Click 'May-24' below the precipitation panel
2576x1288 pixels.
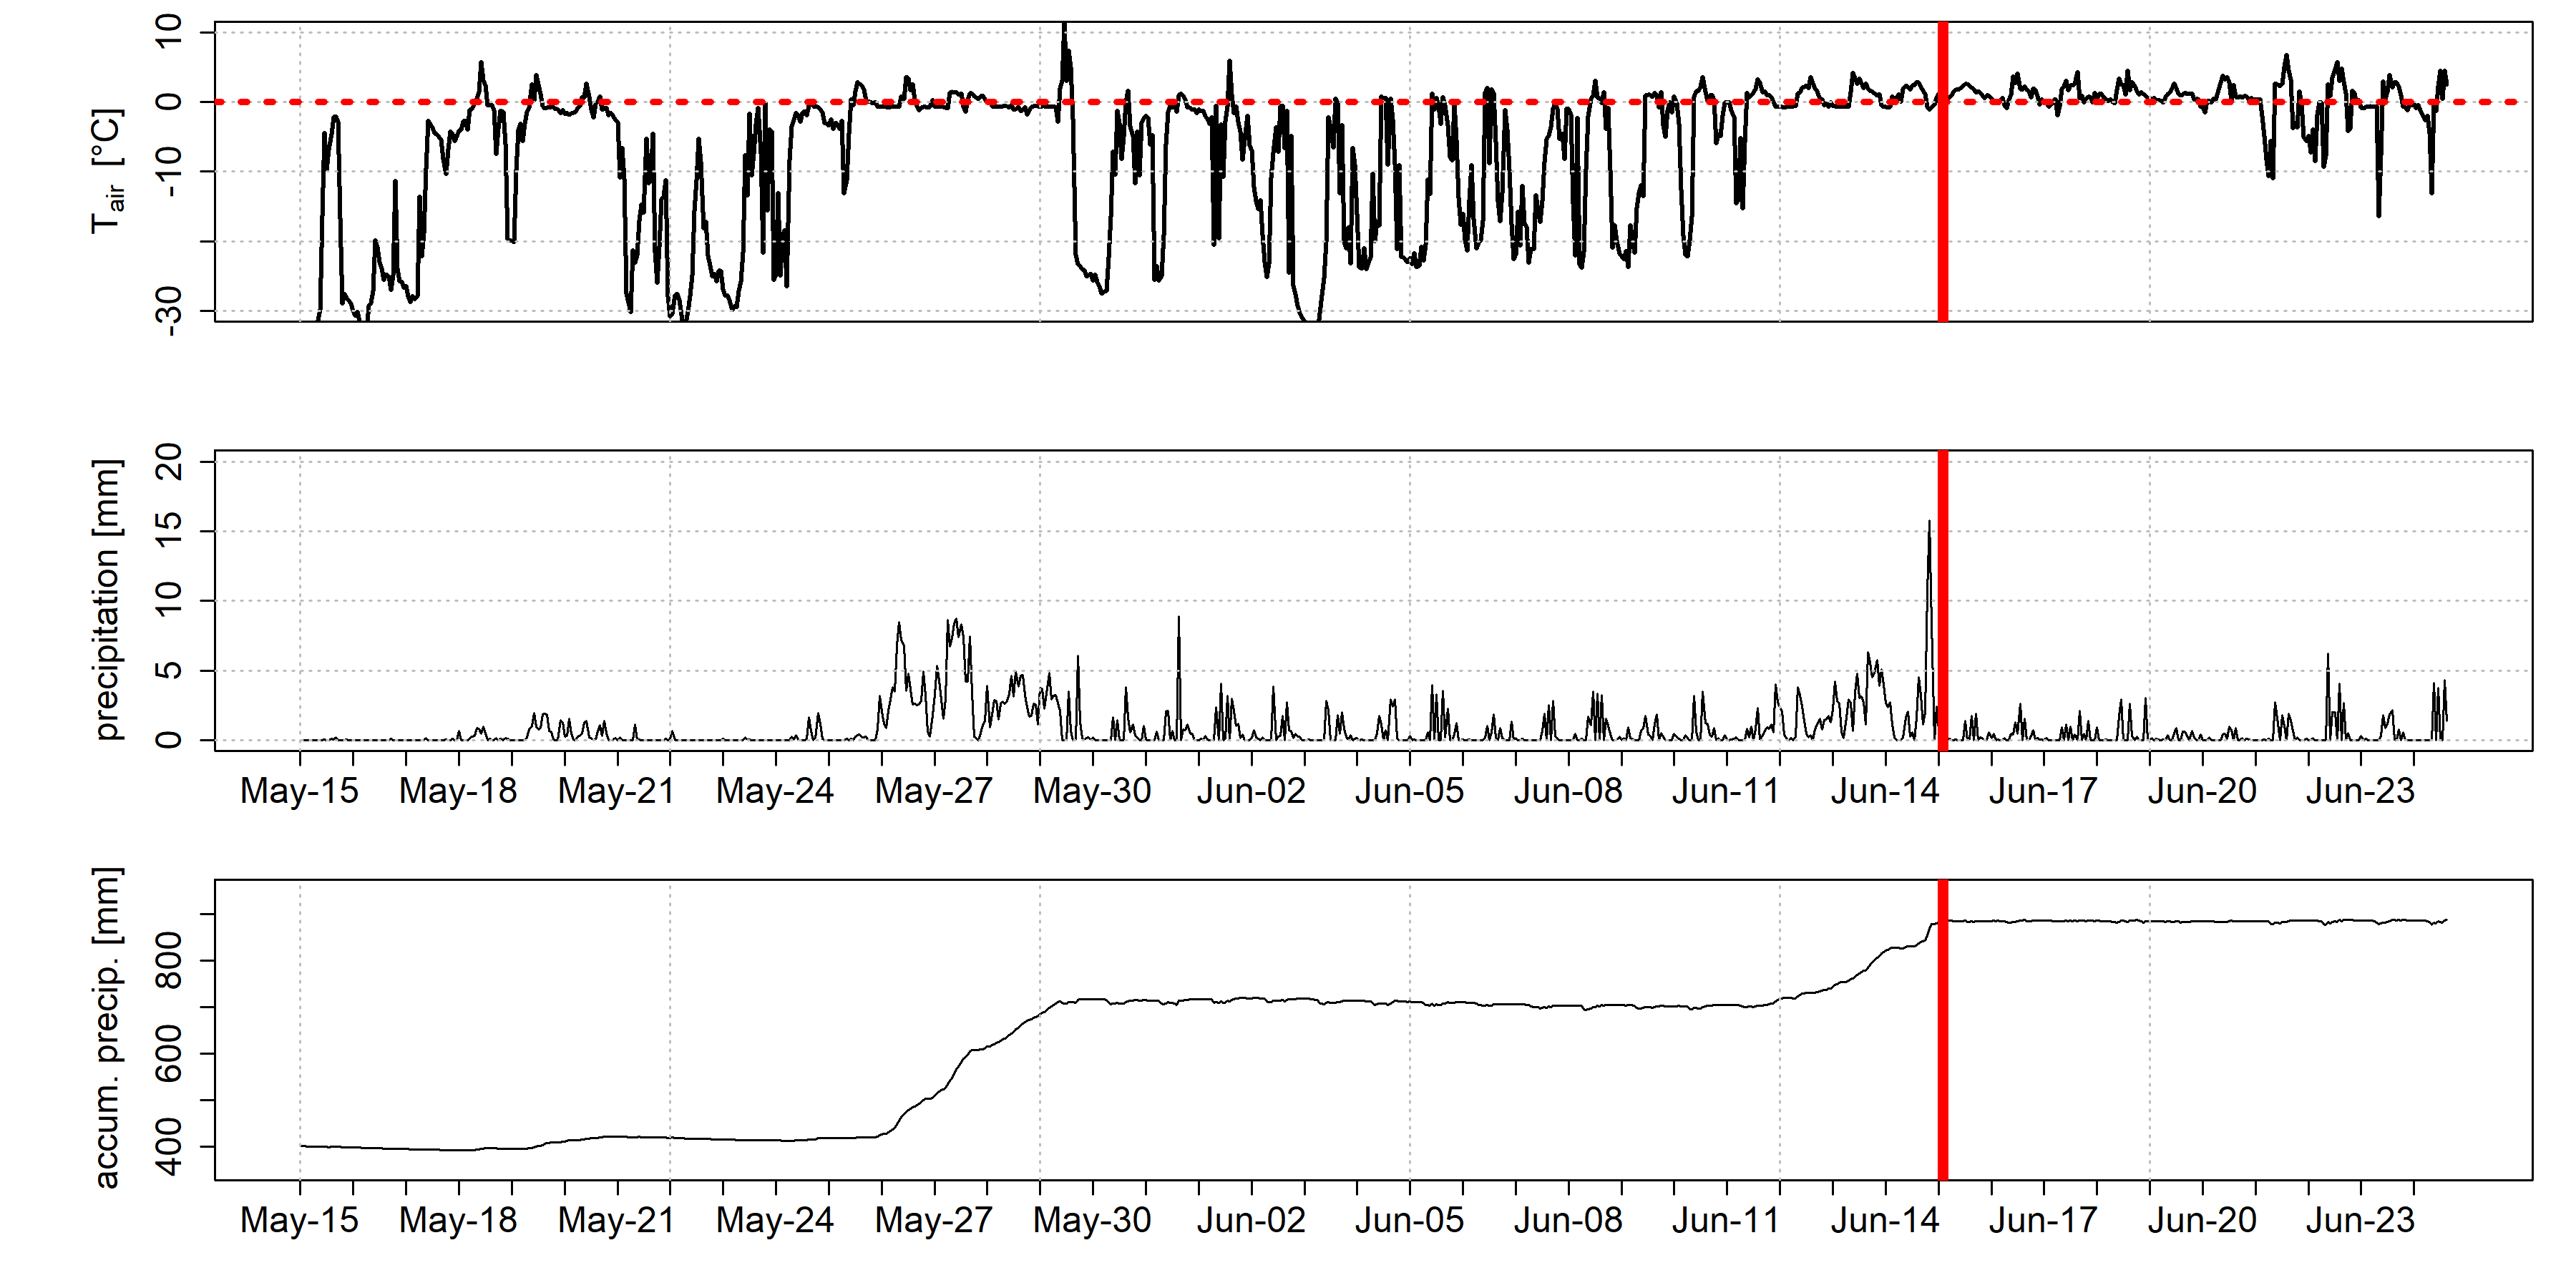(x=775, y=791)
